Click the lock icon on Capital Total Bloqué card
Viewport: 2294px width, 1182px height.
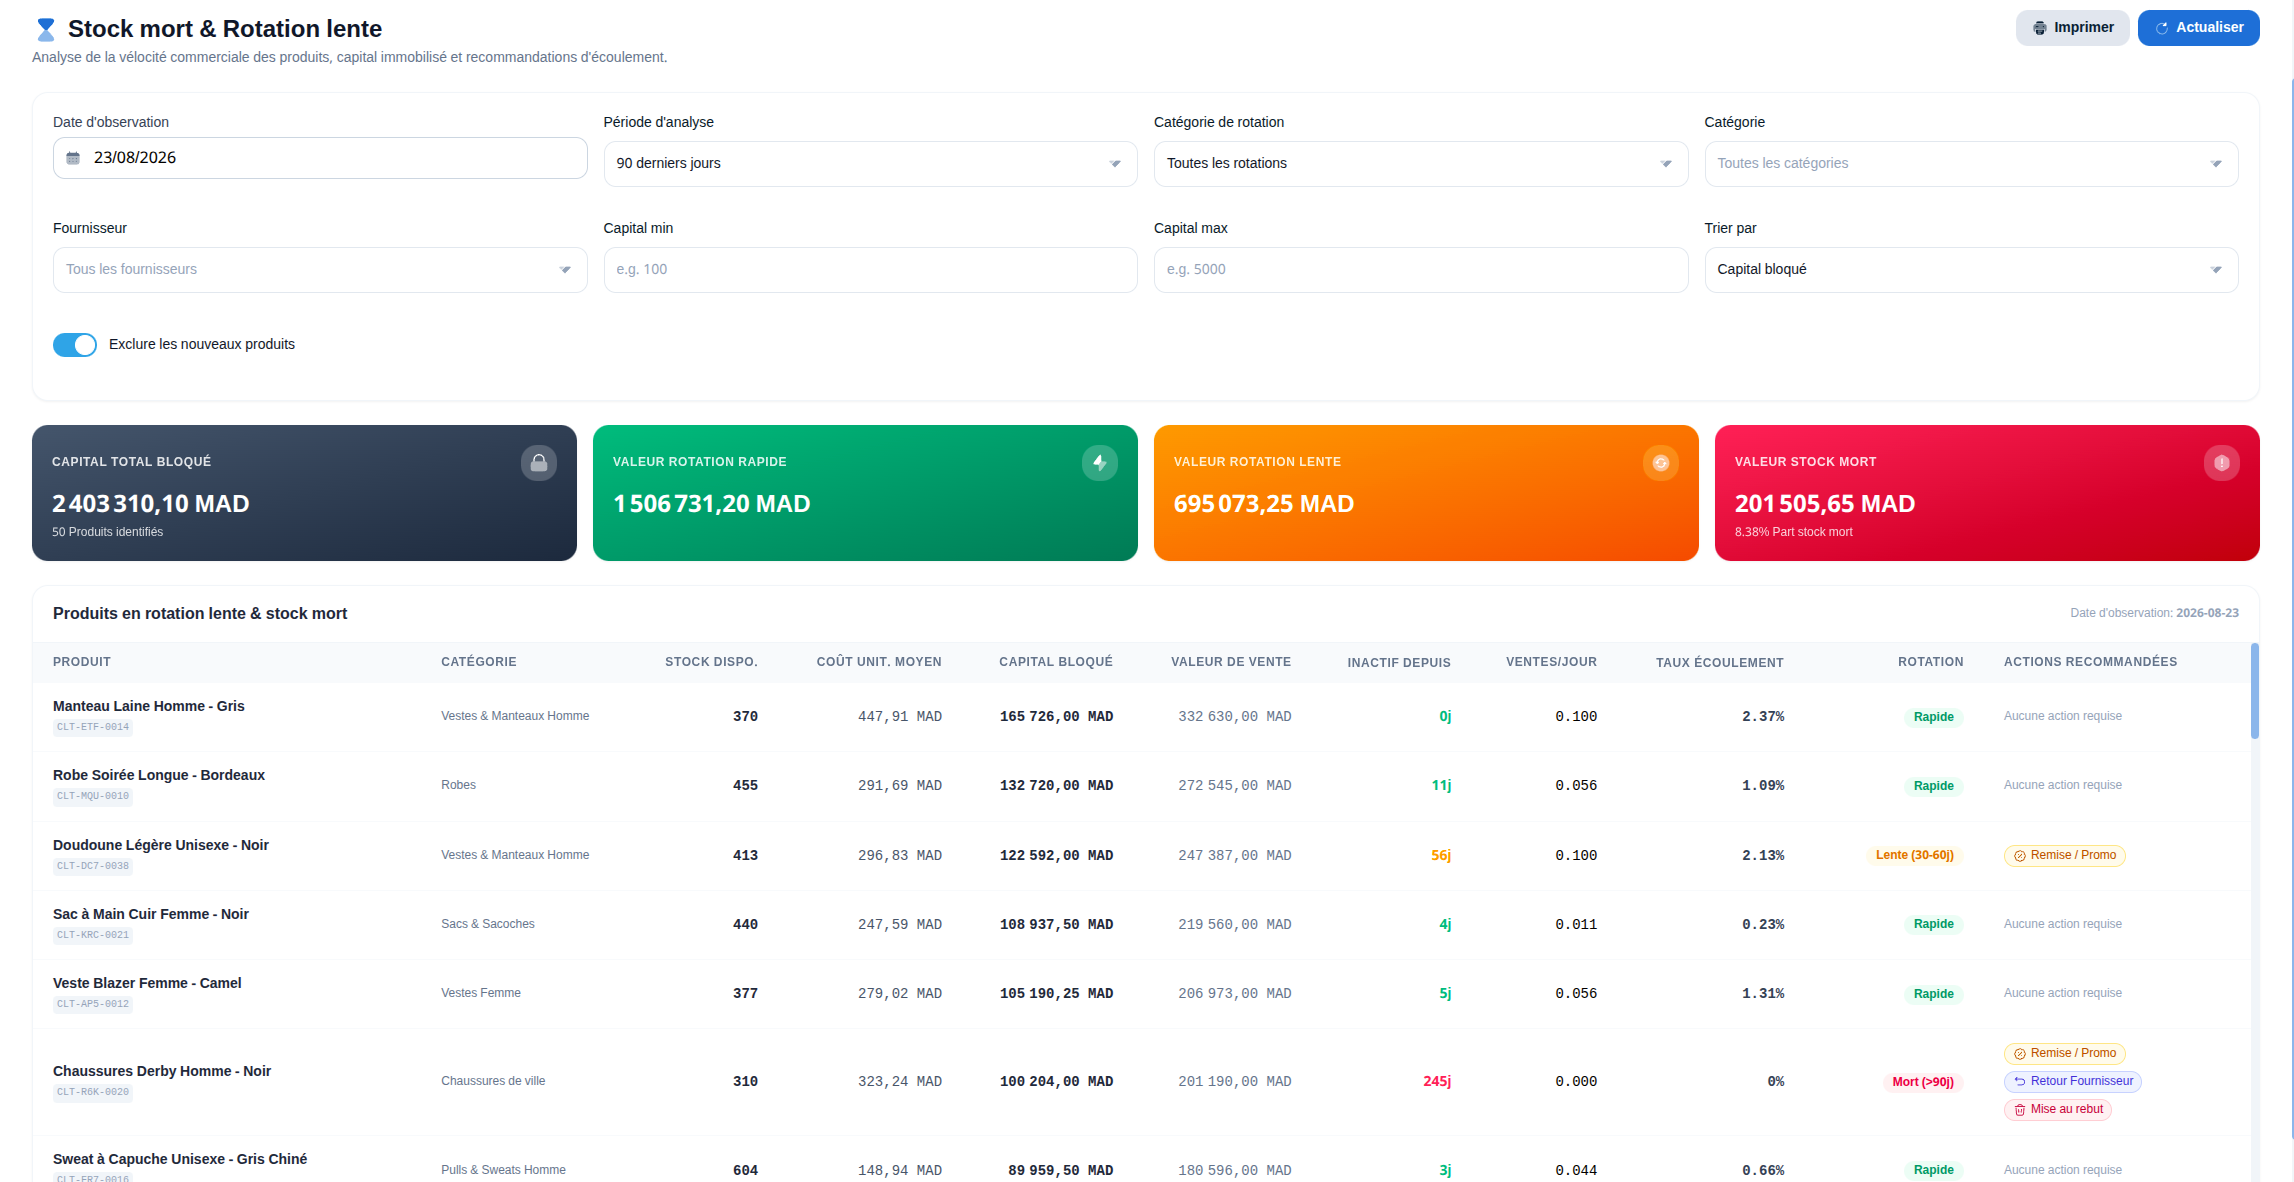(x=539, y=463)
